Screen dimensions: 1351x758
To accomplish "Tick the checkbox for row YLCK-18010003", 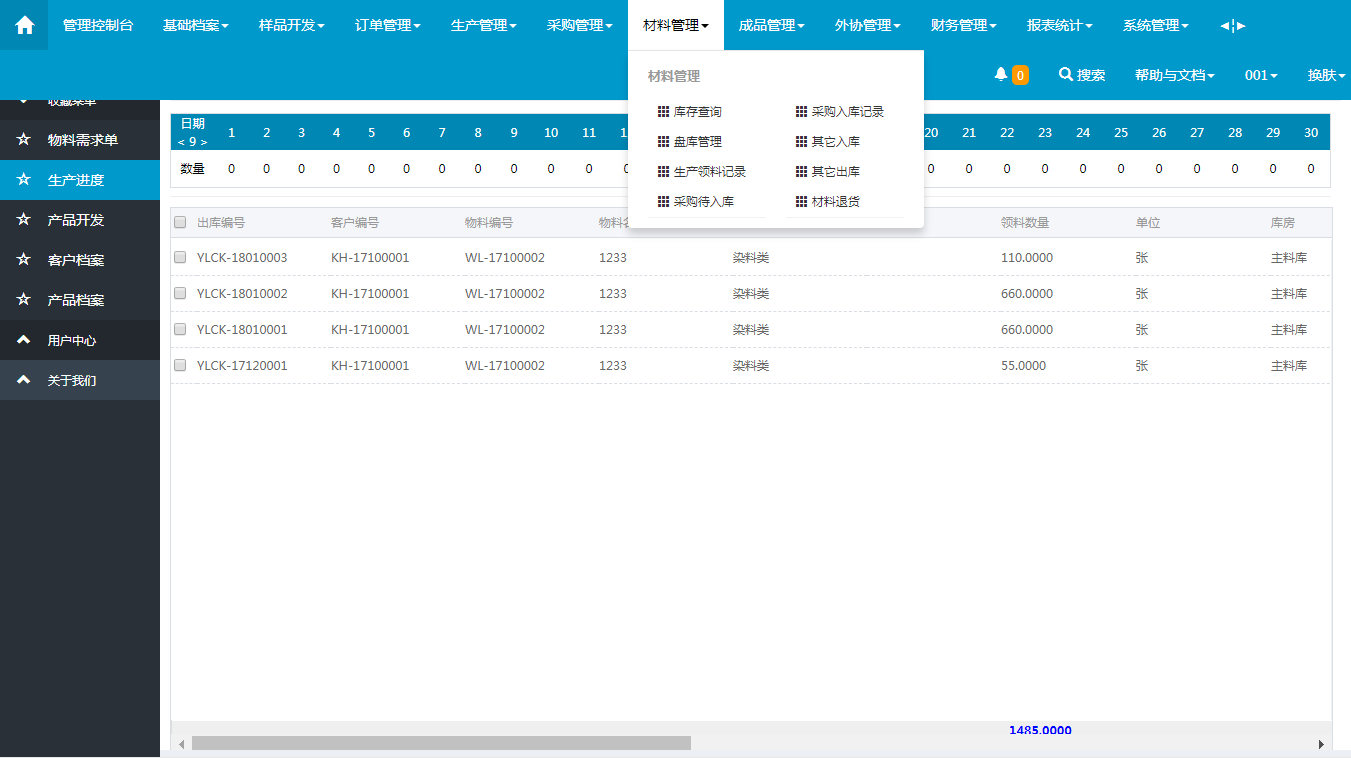I will pyautogui.click(x=180, y=257).
